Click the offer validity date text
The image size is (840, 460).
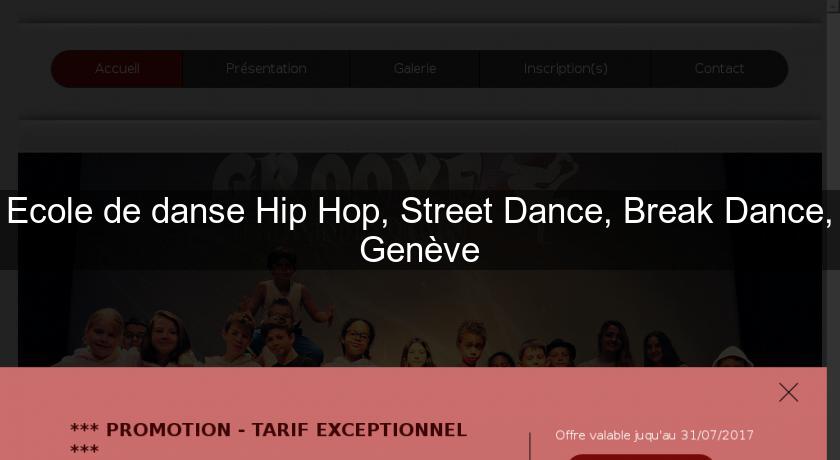pos(654,435)
